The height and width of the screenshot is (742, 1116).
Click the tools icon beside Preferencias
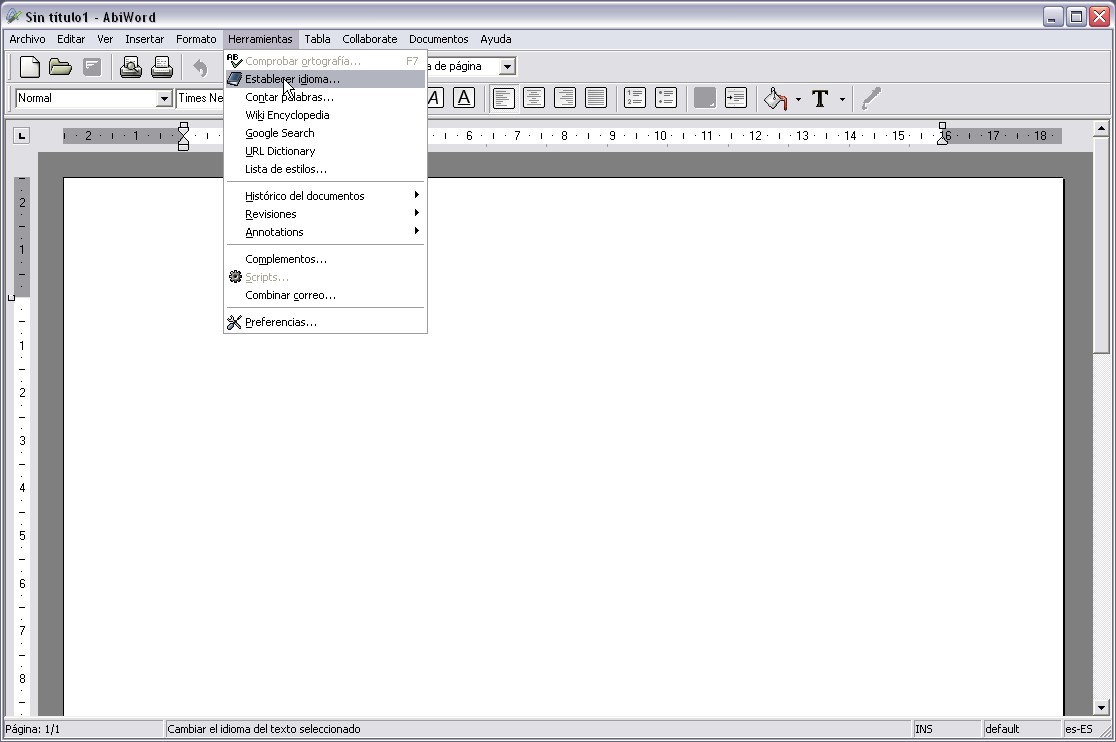coord(234,322)
